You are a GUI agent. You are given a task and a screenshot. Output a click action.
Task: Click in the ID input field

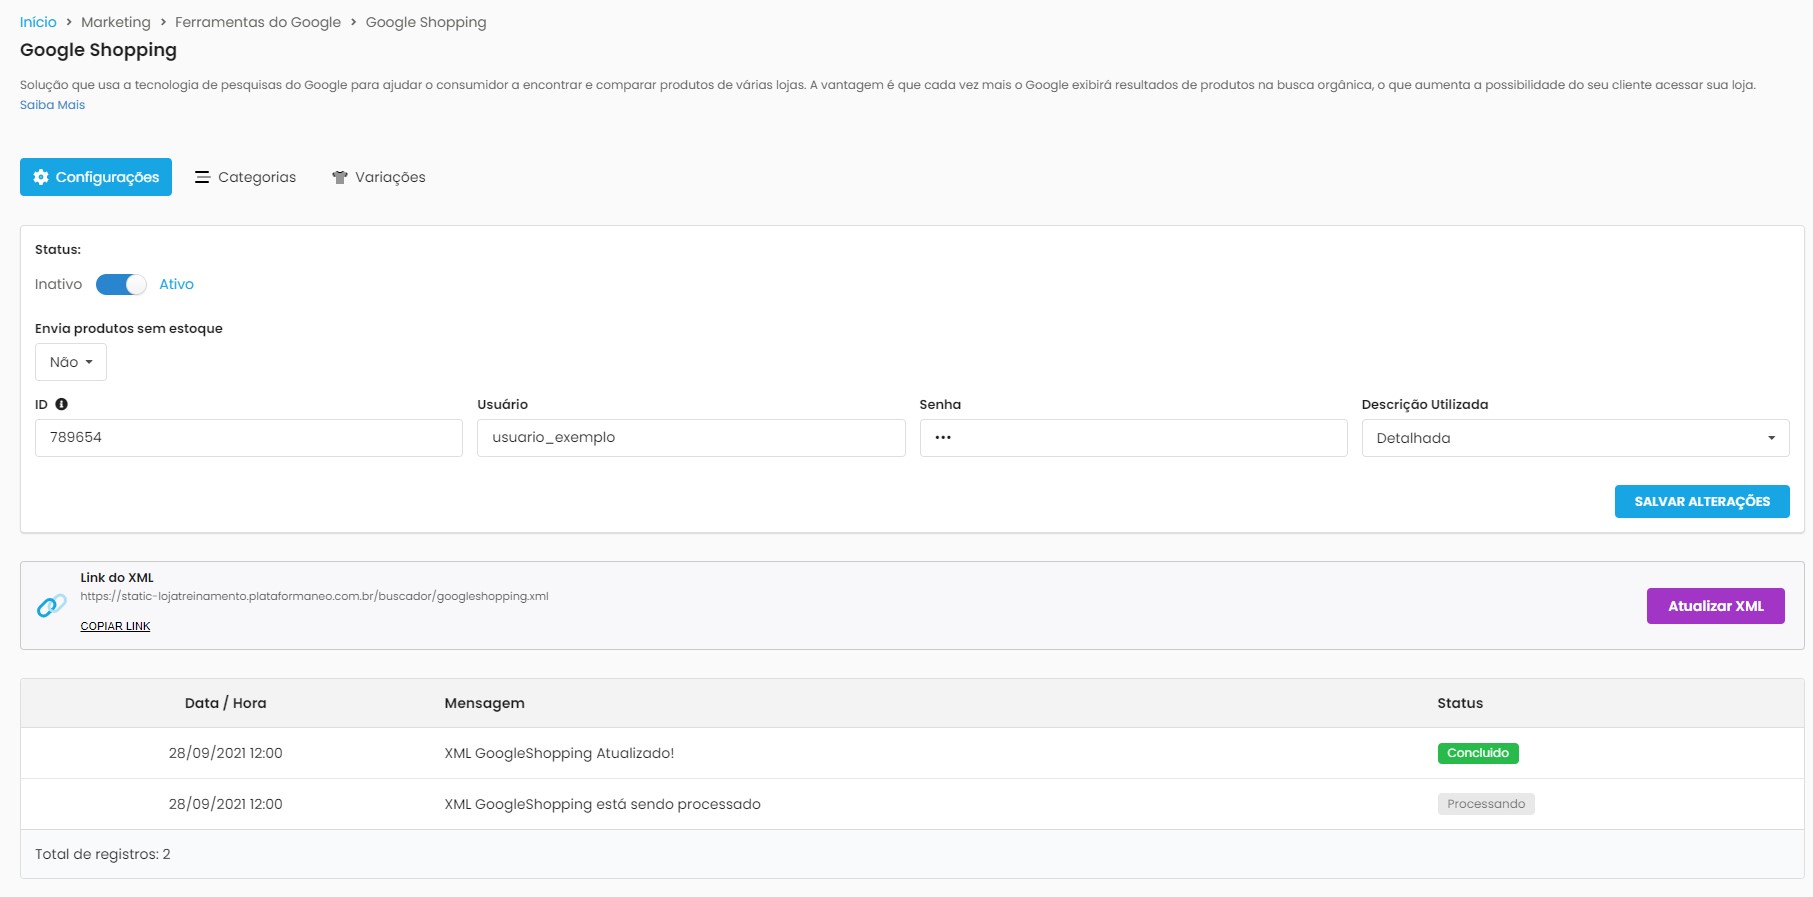(x=249, y=438)
